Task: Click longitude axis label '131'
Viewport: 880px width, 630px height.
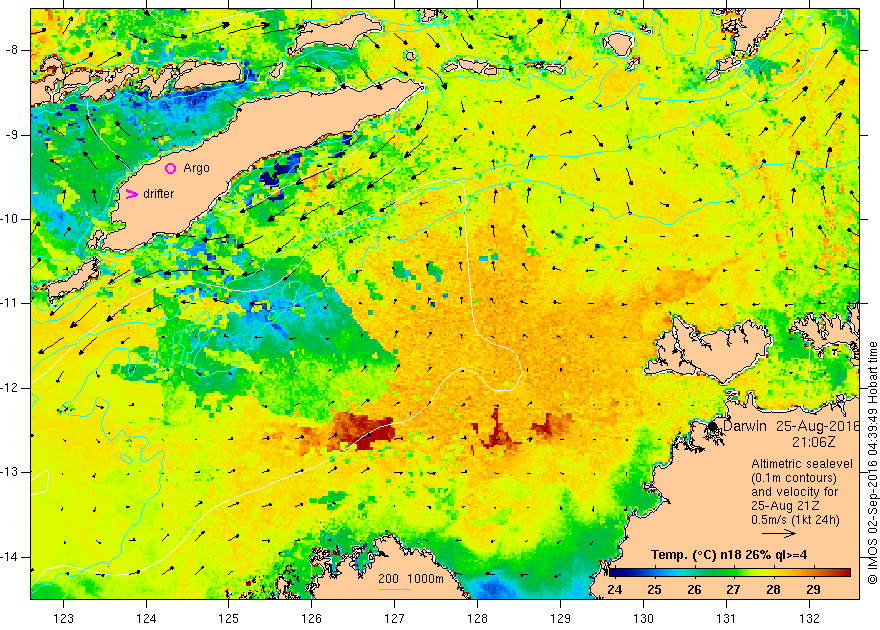Action: click(726, 618)
